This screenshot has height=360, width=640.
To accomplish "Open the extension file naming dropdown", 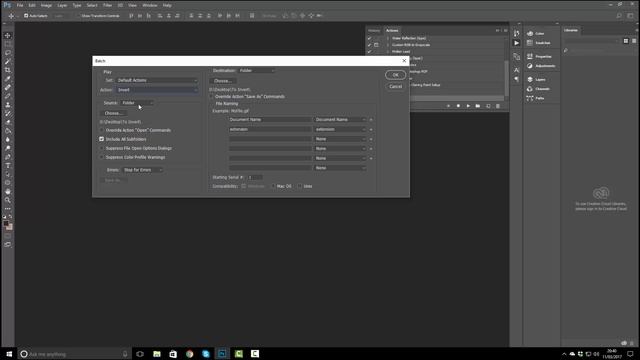I will pyautogui.click(x=340, y=129).
